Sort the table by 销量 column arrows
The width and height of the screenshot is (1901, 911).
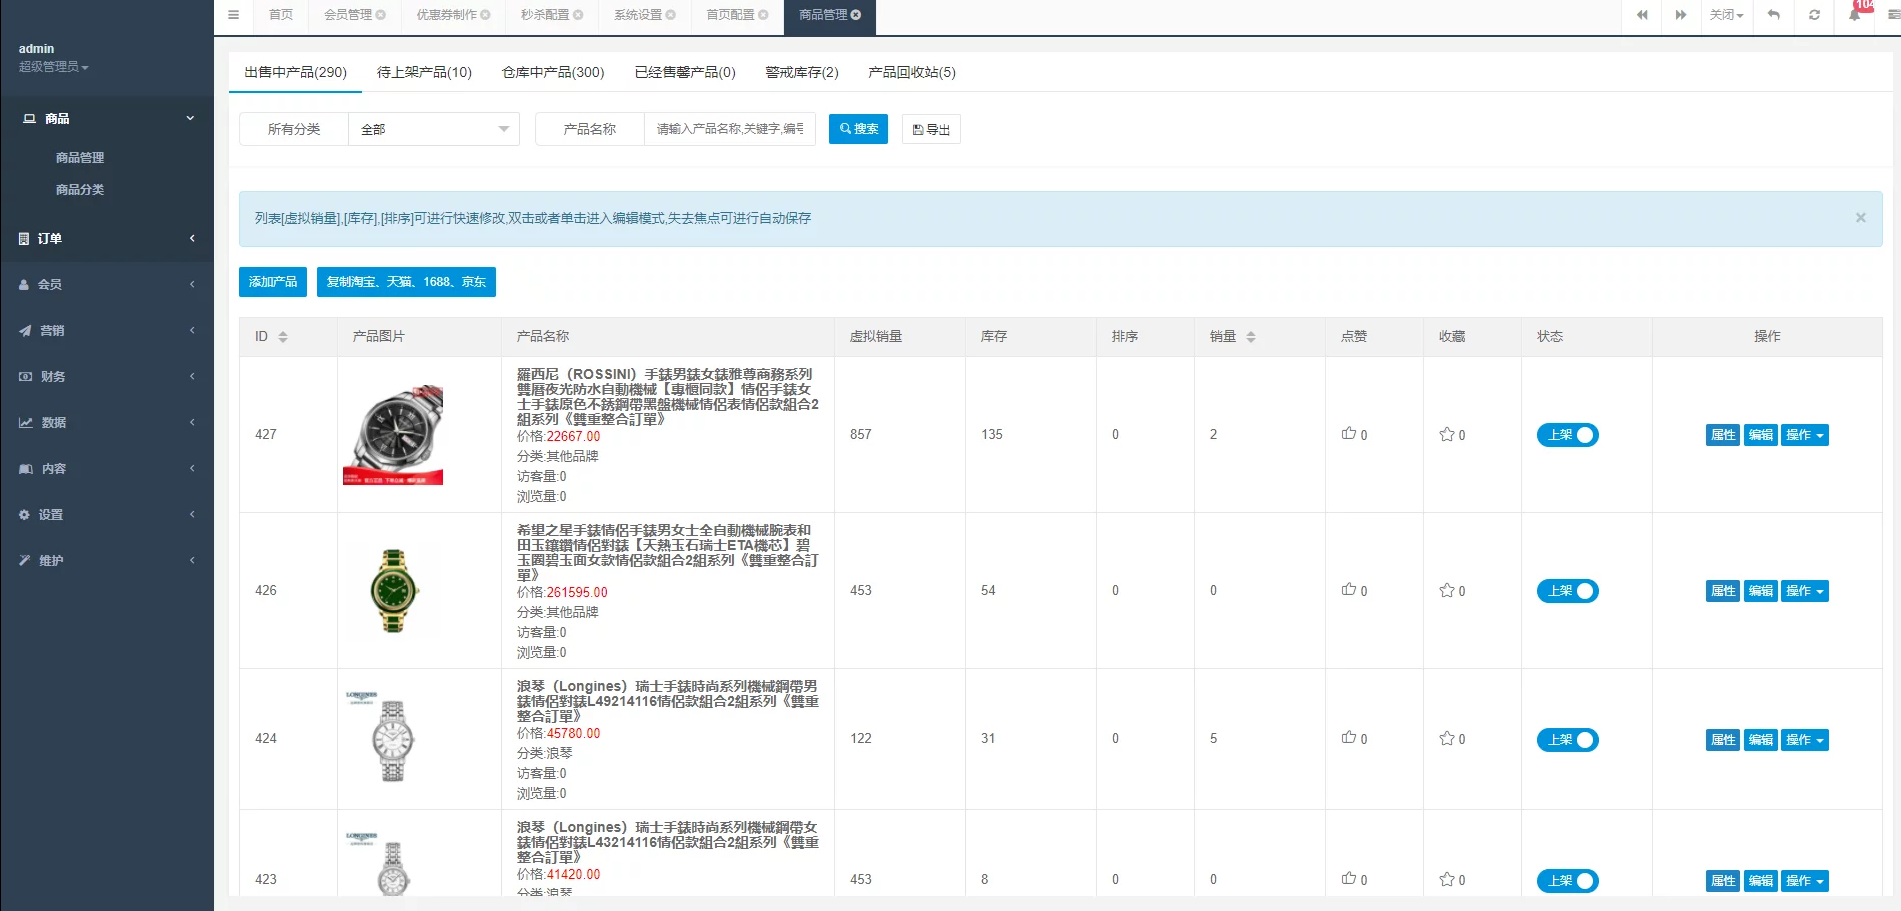click(1251, 337)
